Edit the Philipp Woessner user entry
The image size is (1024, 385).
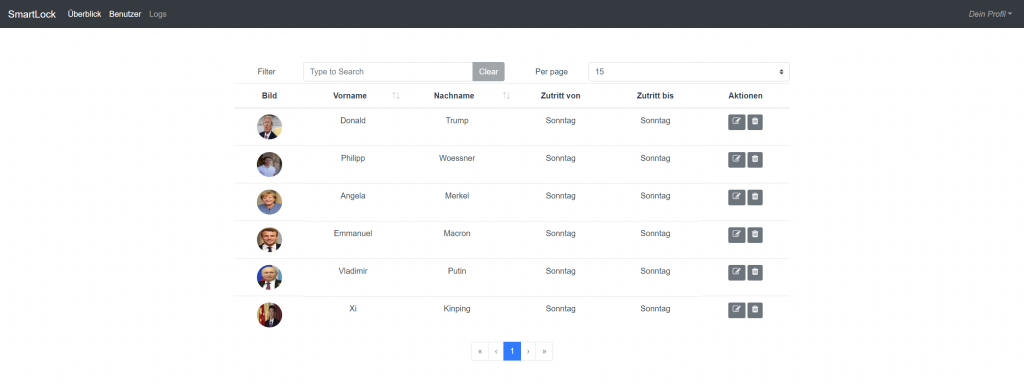click(737, 160)
